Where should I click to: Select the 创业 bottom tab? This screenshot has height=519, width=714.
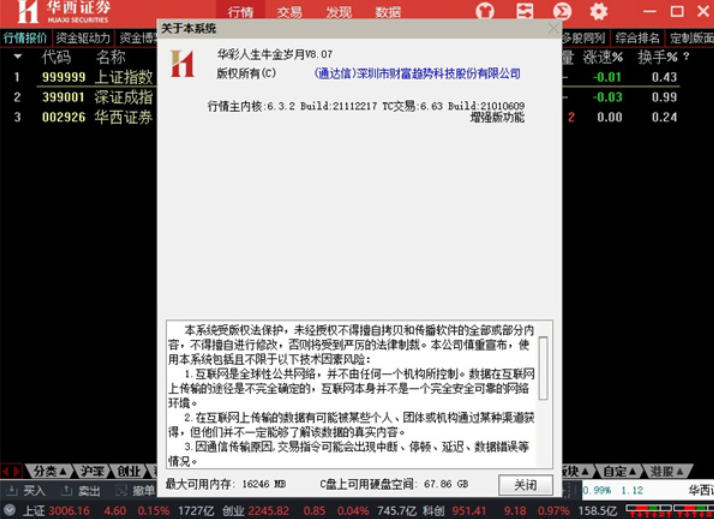click(128, 471)
